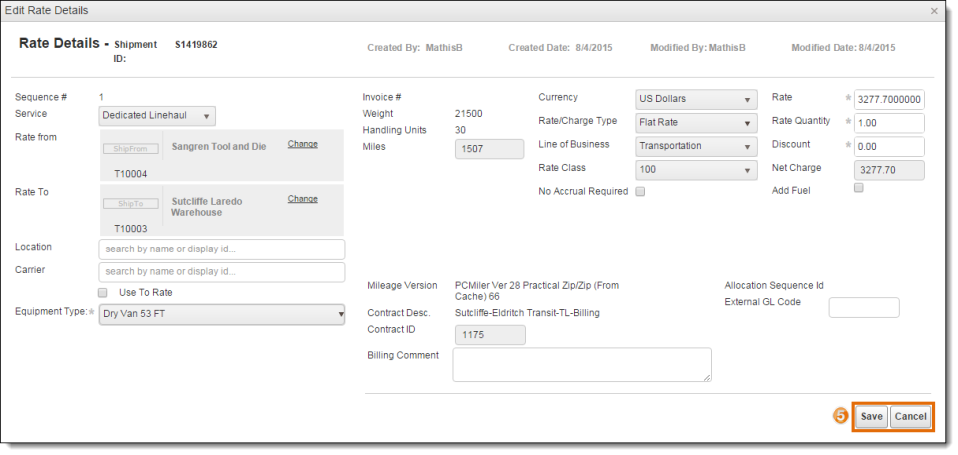Click Change link for Rate To
958x455 pixels.
pyautogui.click(x=302, y=199)
